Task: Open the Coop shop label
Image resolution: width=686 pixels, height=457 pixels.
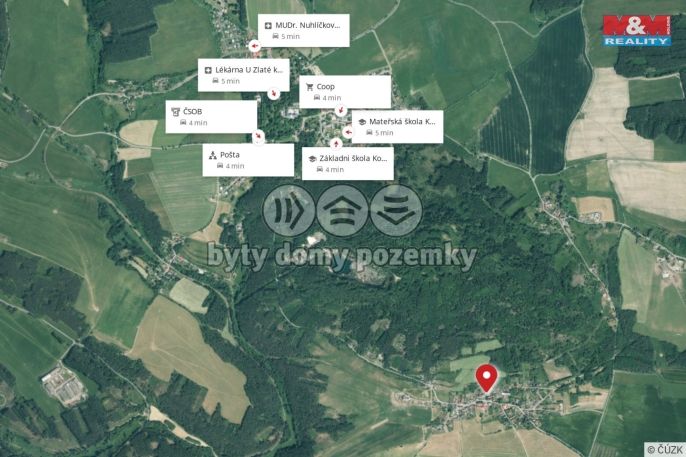Action: coord(345,92)
